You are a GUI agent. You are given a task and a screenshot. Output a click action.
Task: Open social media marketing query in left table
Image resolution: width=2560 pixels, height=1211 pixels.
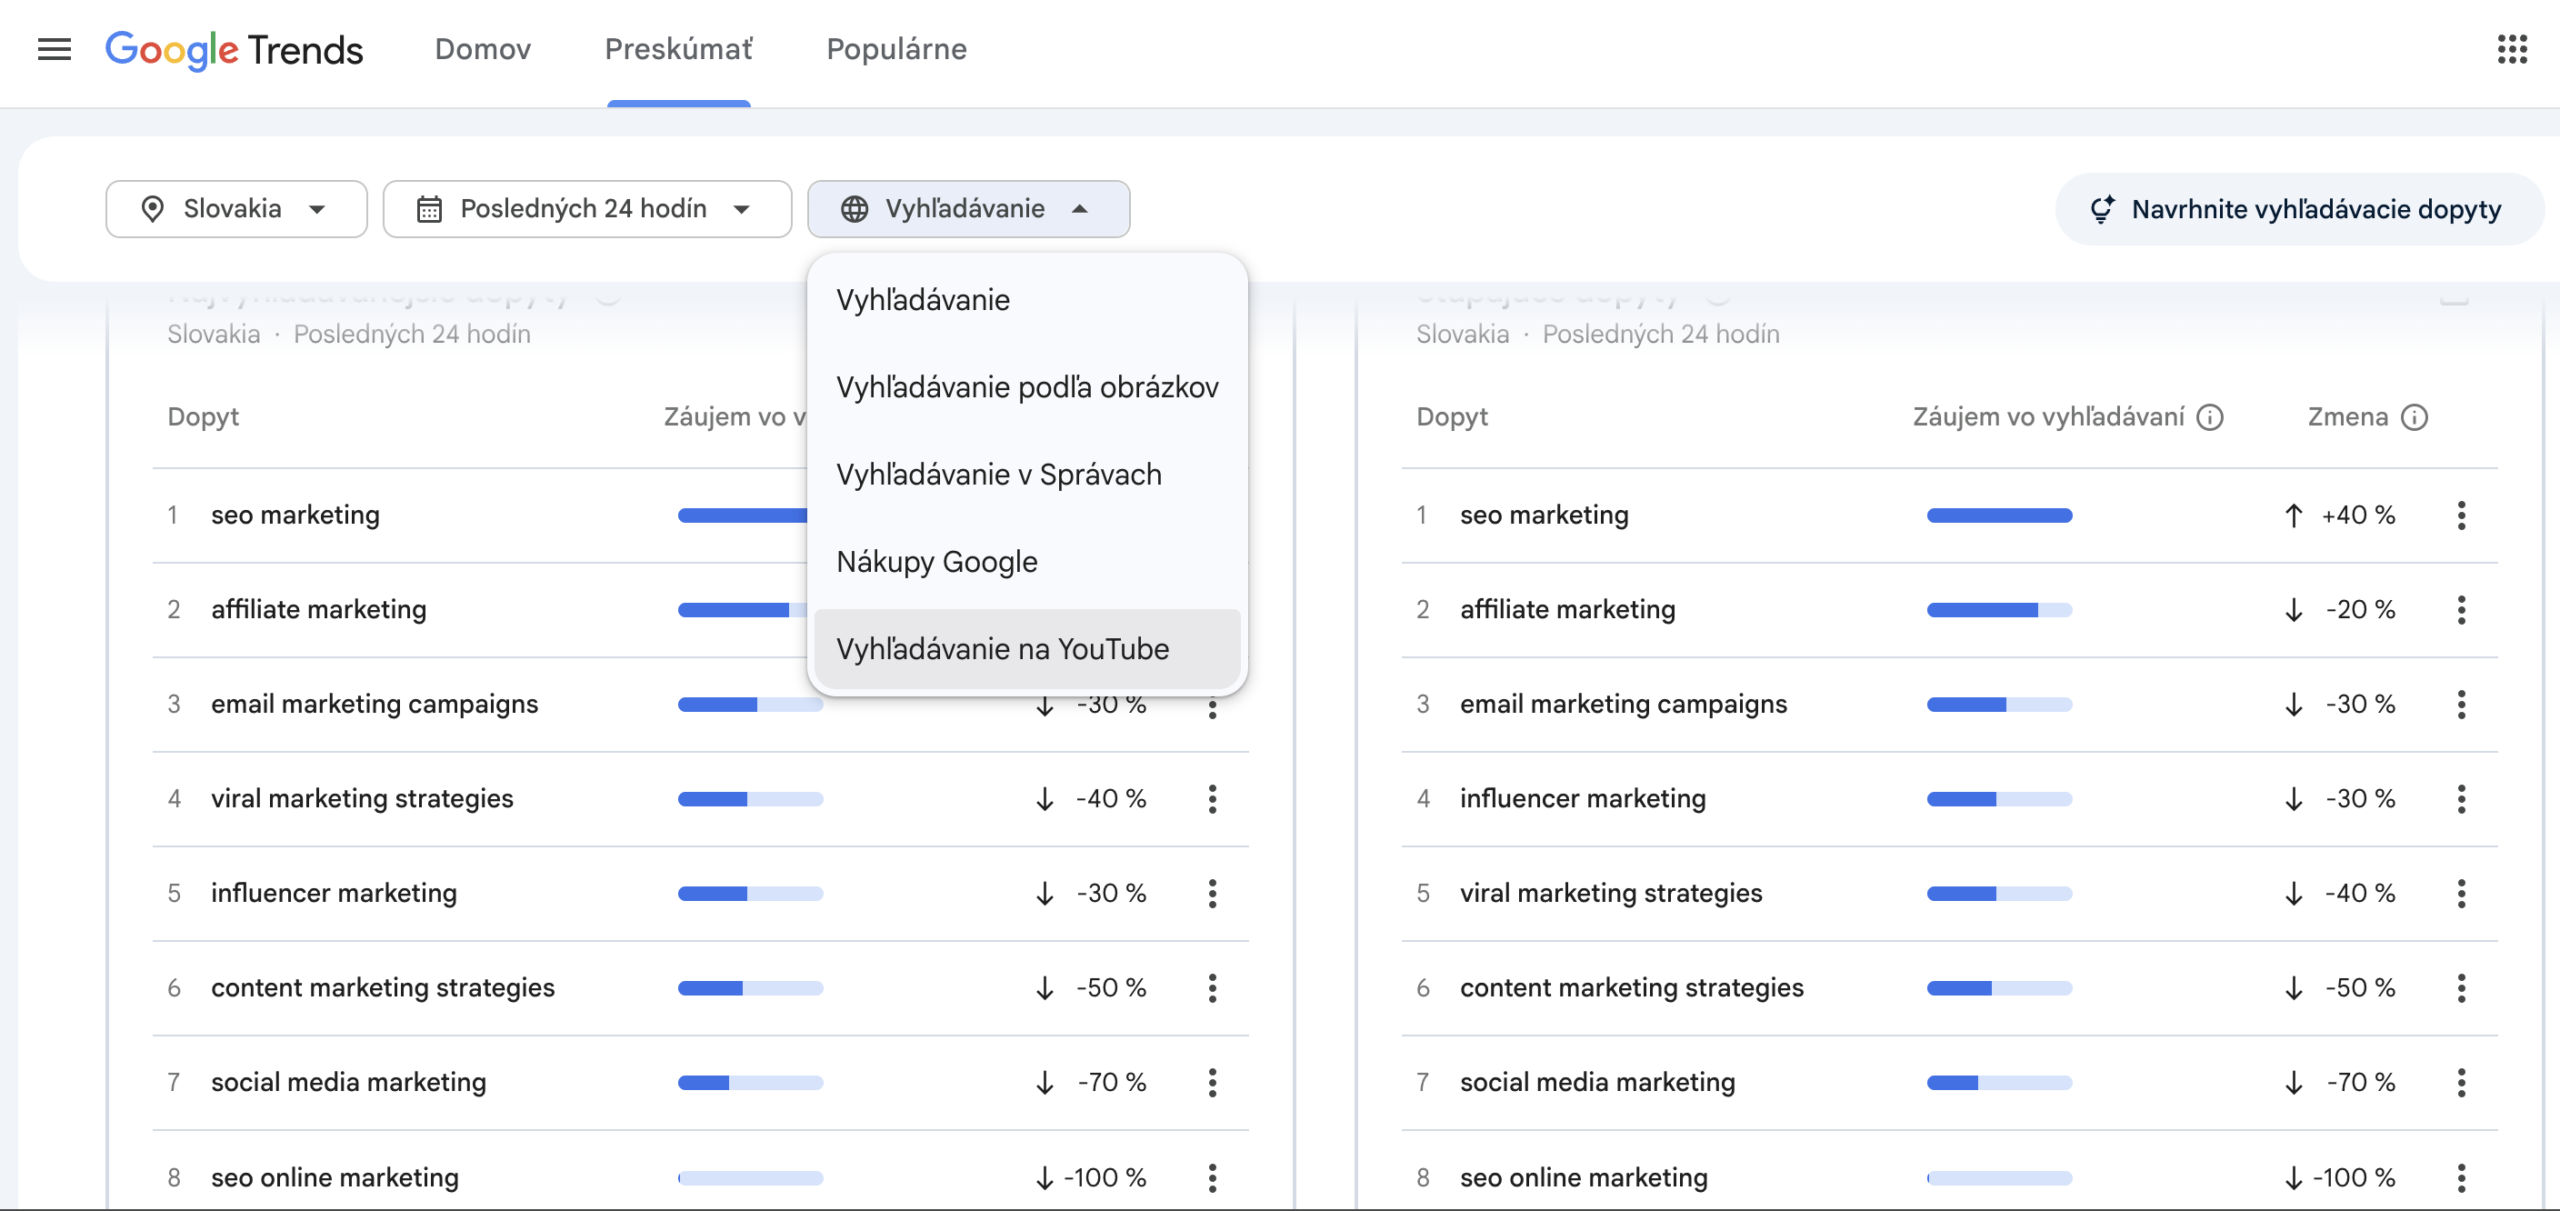[348, 1082]
